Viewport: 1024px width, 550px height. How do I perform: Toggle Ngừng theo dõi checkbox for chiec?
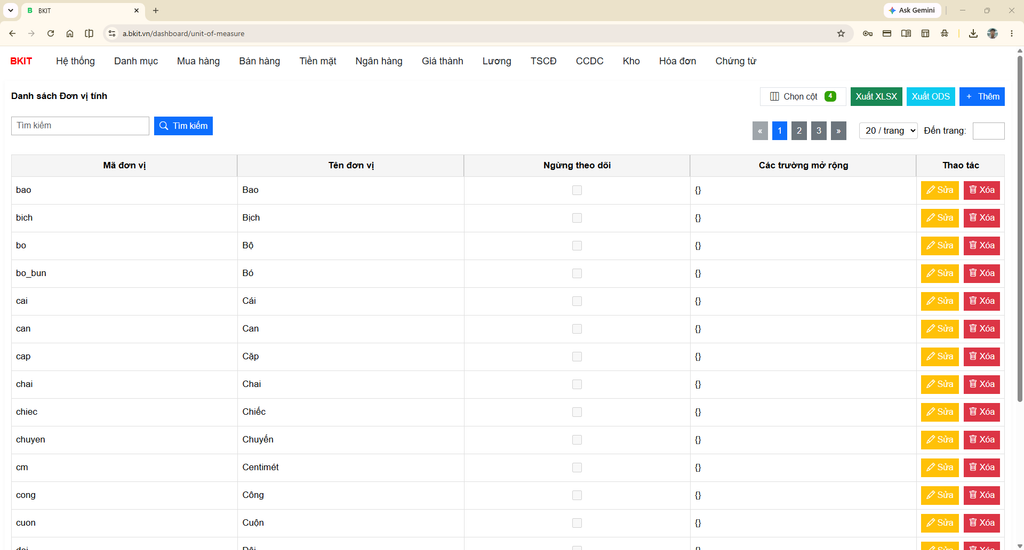(x=577, y=412)
